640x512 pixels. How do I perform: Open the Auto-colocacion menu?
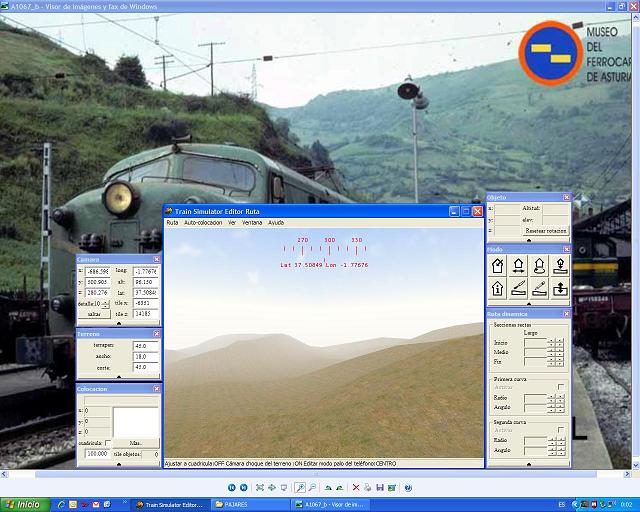click(203, 223)
